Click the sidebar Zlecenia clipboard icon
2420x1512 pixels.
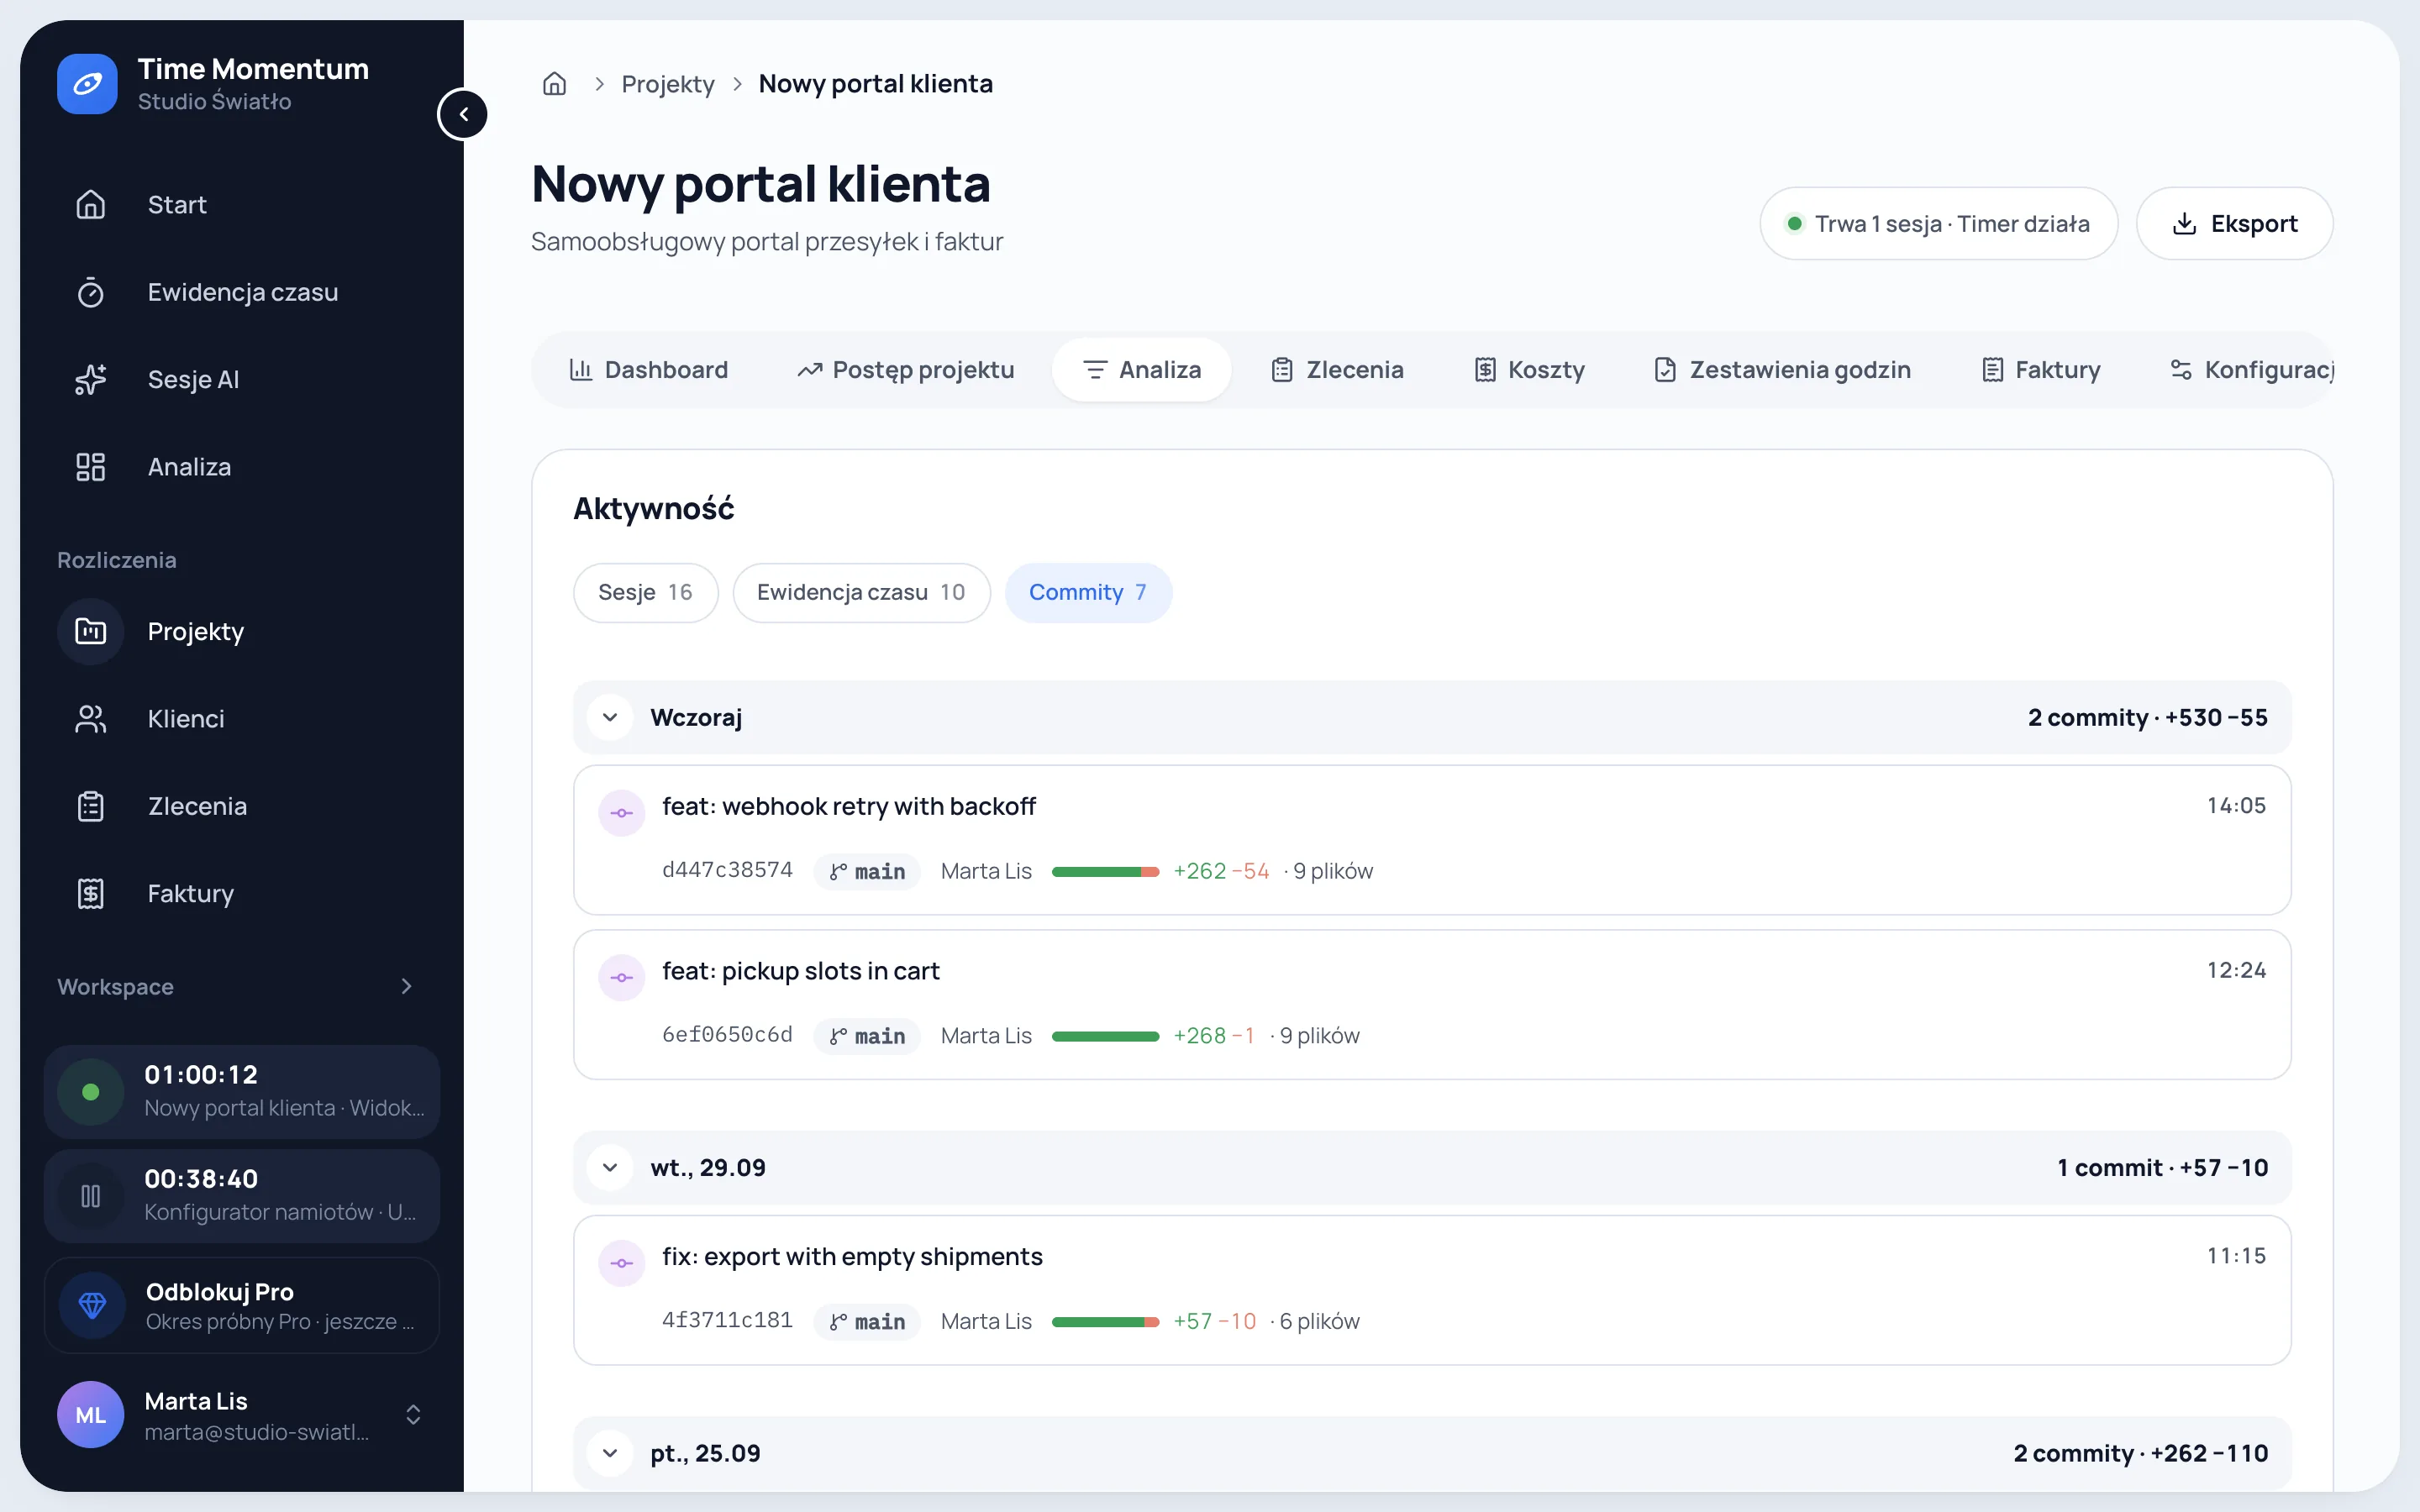click(91, 806)
